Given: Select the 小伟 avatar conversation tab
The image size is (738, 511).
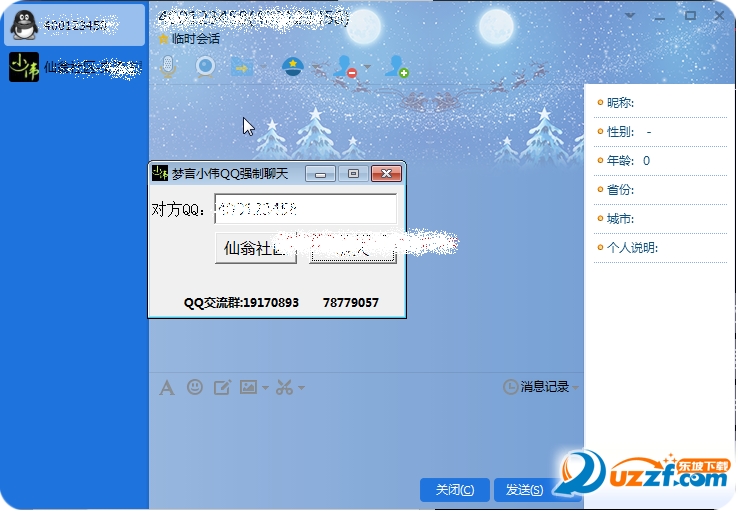Looking at the screenshot, I should [74, 67].
